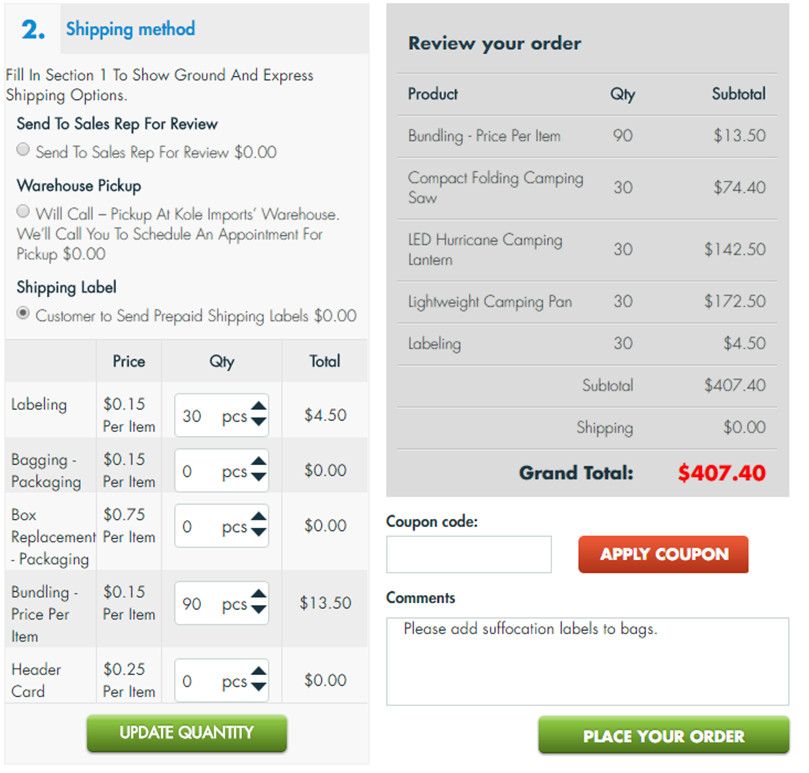Viewport: 809px width, 773px height.
Task: Select Send To Sales Rep For Review option
Action: click(x=23, y=150)
